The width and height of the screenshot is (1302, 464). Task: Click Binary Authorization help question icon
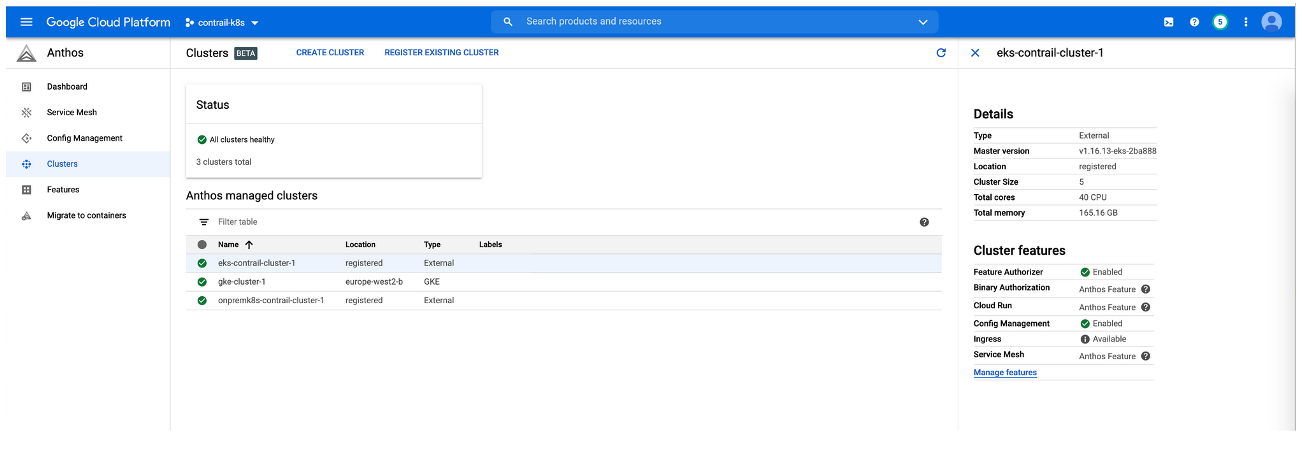pos(1145,288)
